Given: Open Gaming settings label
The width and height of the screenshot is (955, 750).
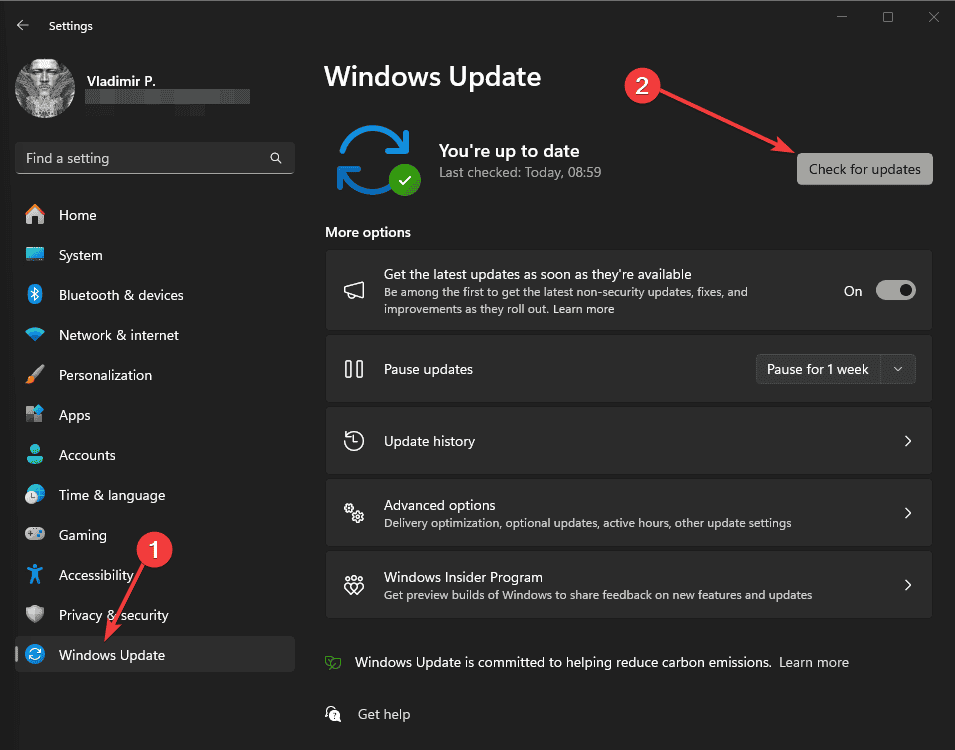Looking at the screenshot, I should [83, 536].
